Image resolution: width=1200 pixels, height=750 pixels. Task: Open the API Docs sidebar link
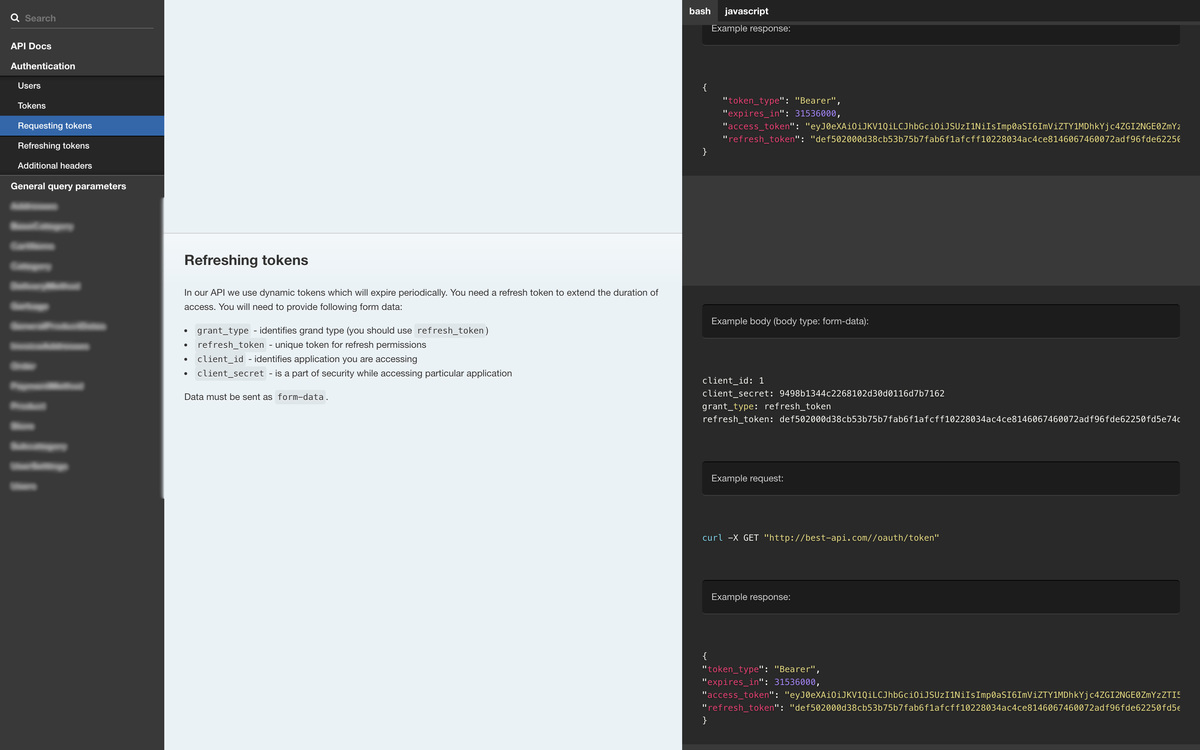pos(31,46)
